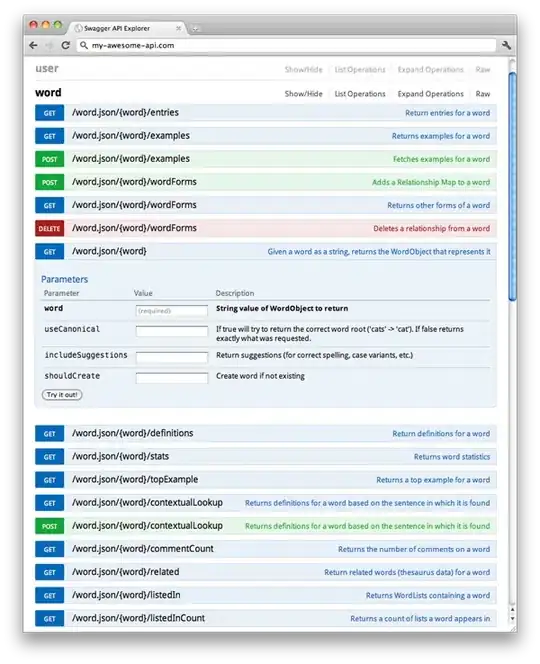
Task: Click scrollbar down arrow
Action: (512, 619)
